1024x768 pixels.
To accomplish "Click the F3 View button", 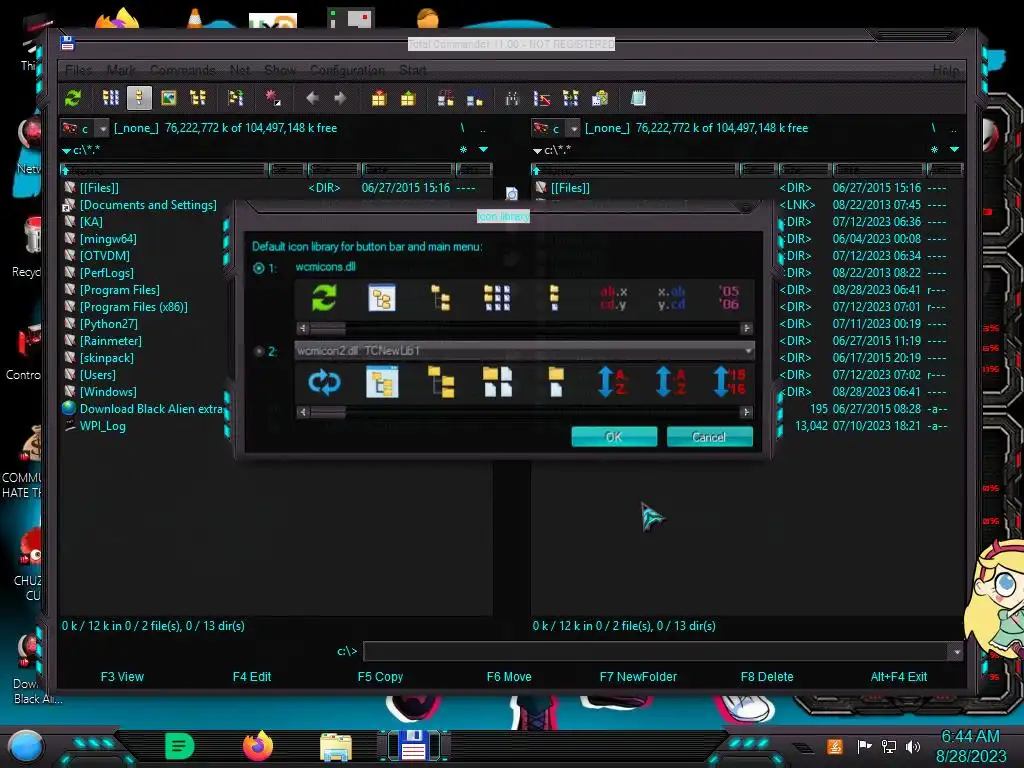I will click(x=122, y=677).
